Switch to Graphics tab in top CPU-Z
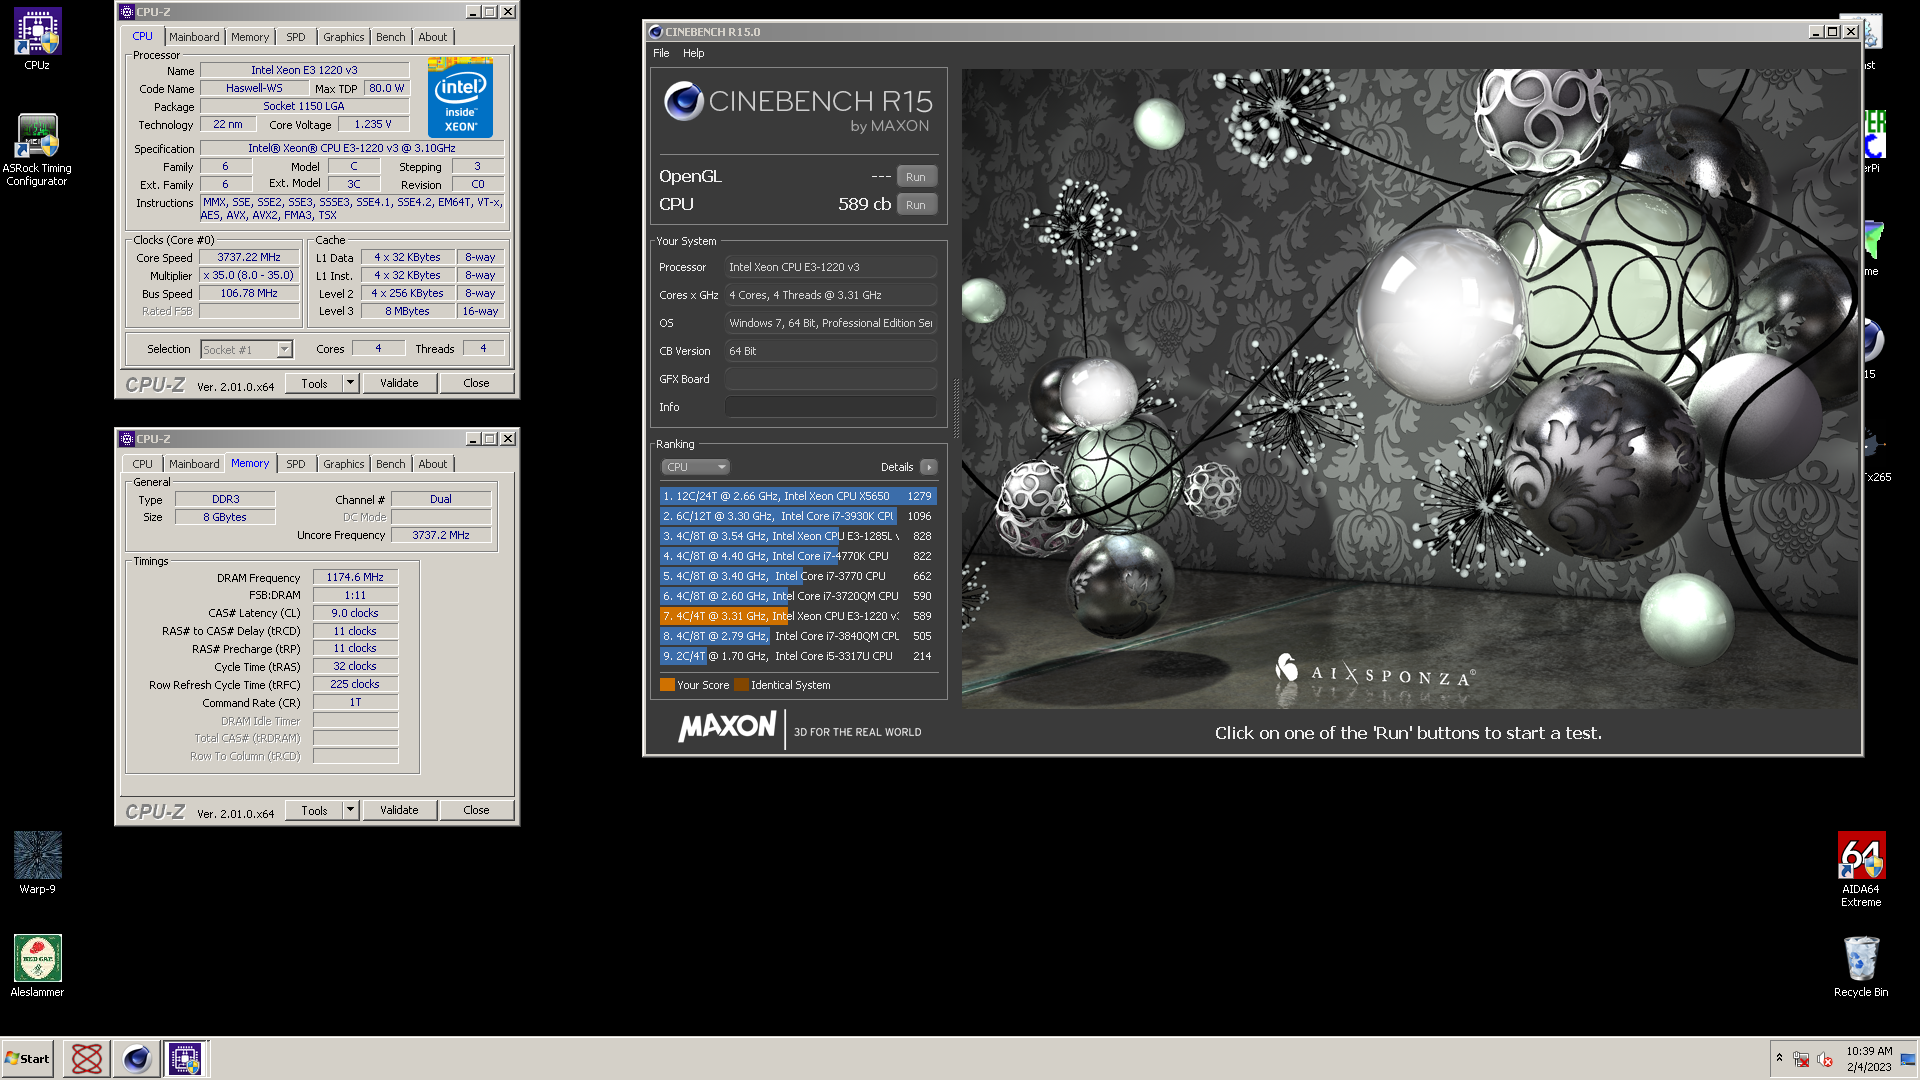The image size is (1920, 1080). [x=344, y=37]
